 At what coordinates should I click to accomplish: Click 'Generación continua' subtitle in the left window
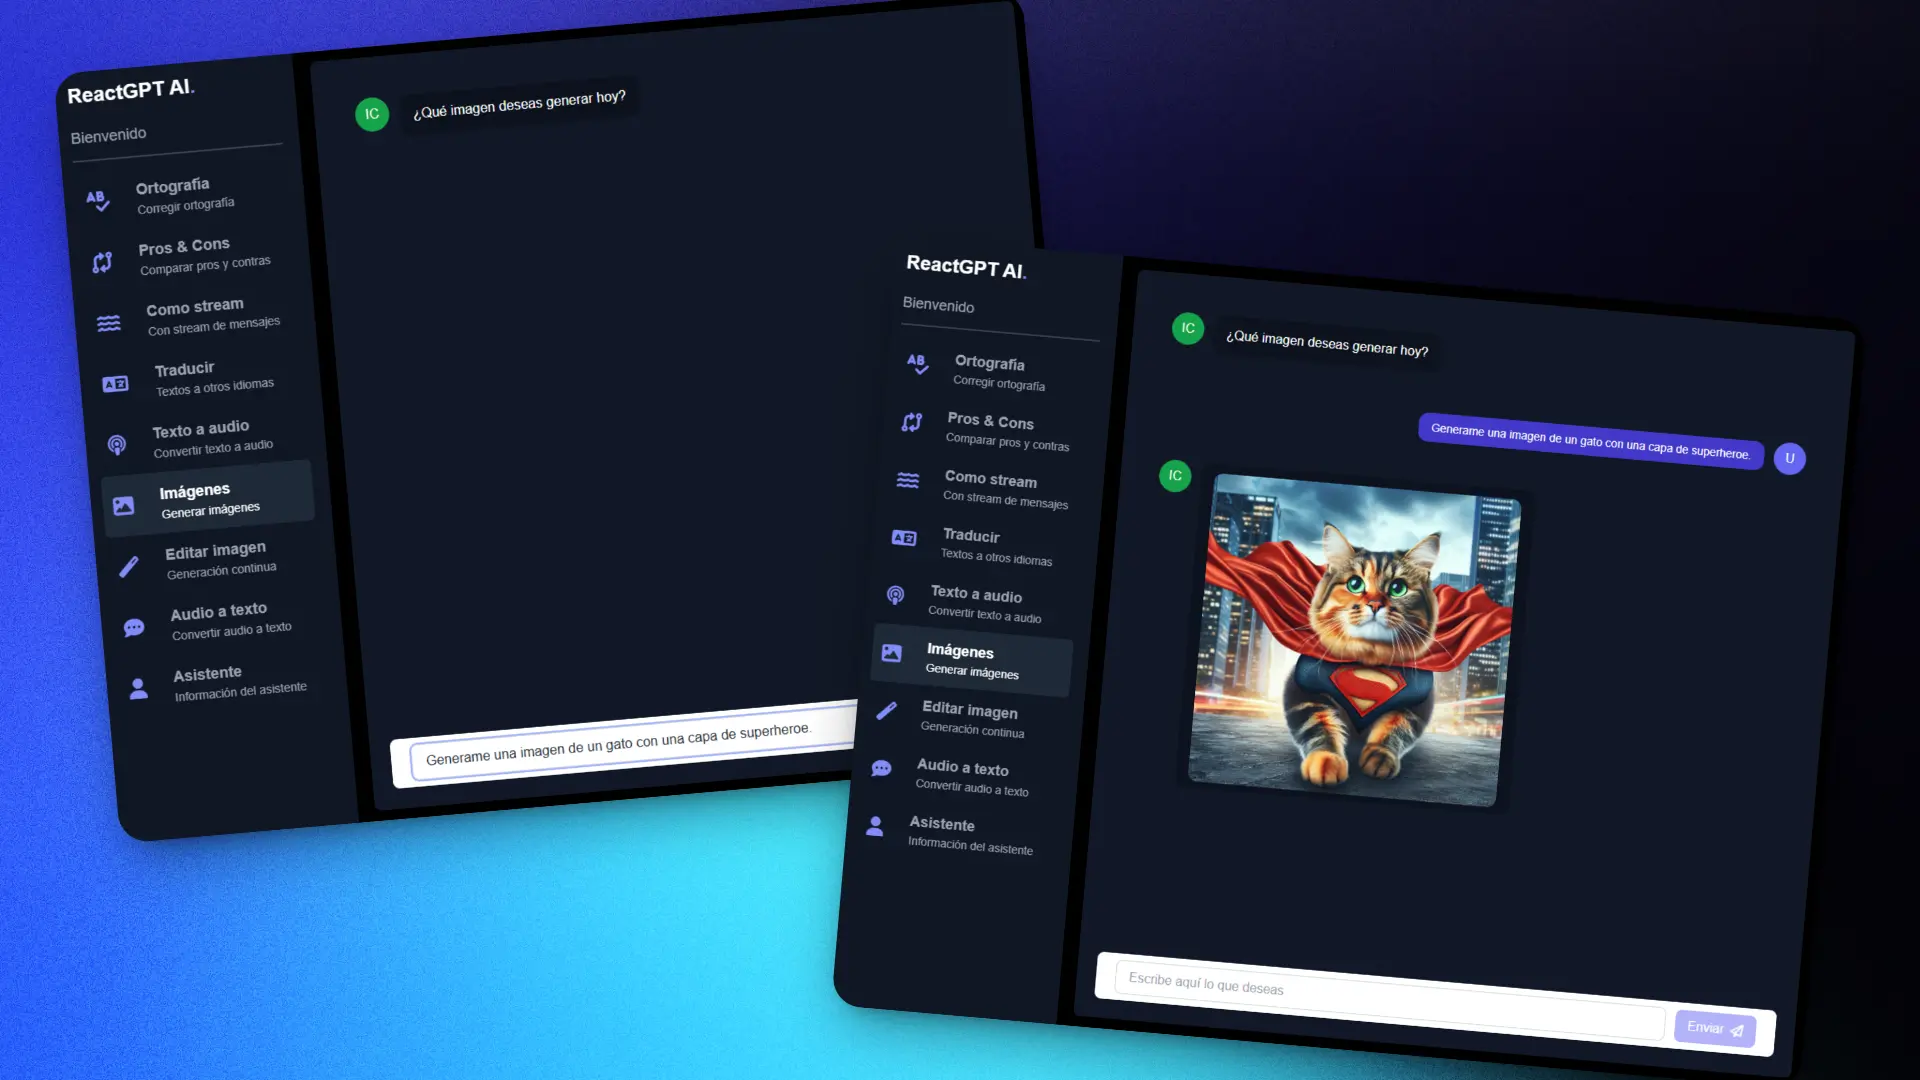(x=221, y=570)
